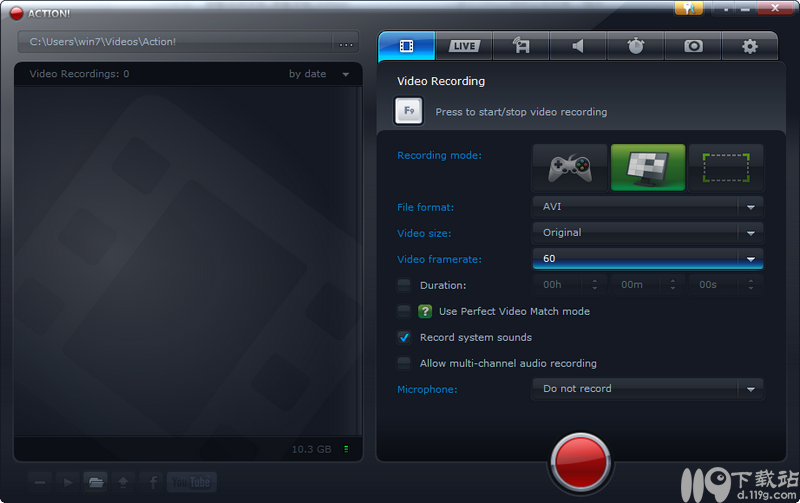
Task: Click the green Perfect Video Match help icon
Action: (425, 311)
